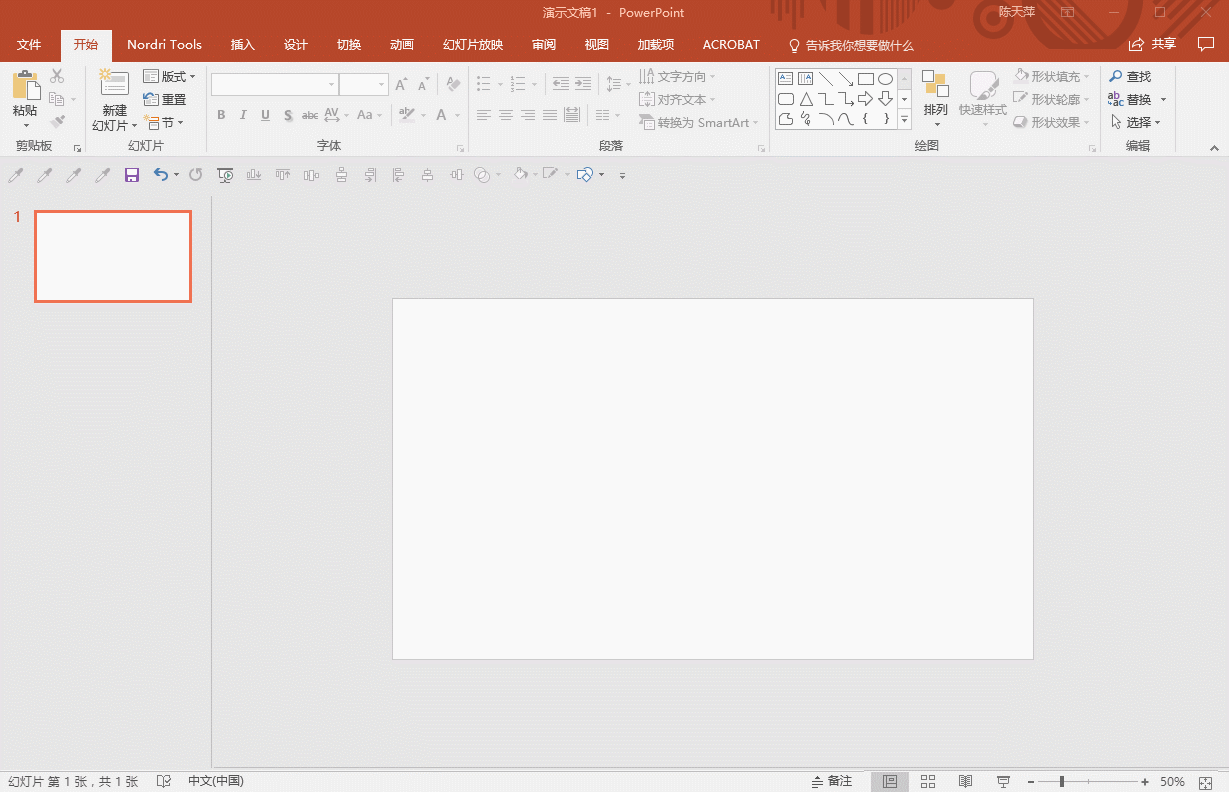This screenshot has height=792, width=1229.
Task: Open the 文字方向 text direction dropdown
Action: (x=677, y=77)
